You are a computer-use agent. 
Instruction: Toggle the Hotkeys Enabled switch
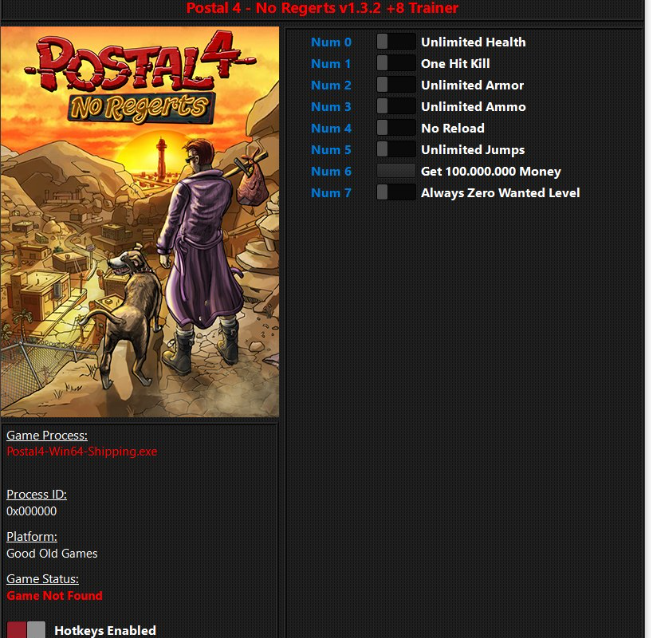point(26,630)
